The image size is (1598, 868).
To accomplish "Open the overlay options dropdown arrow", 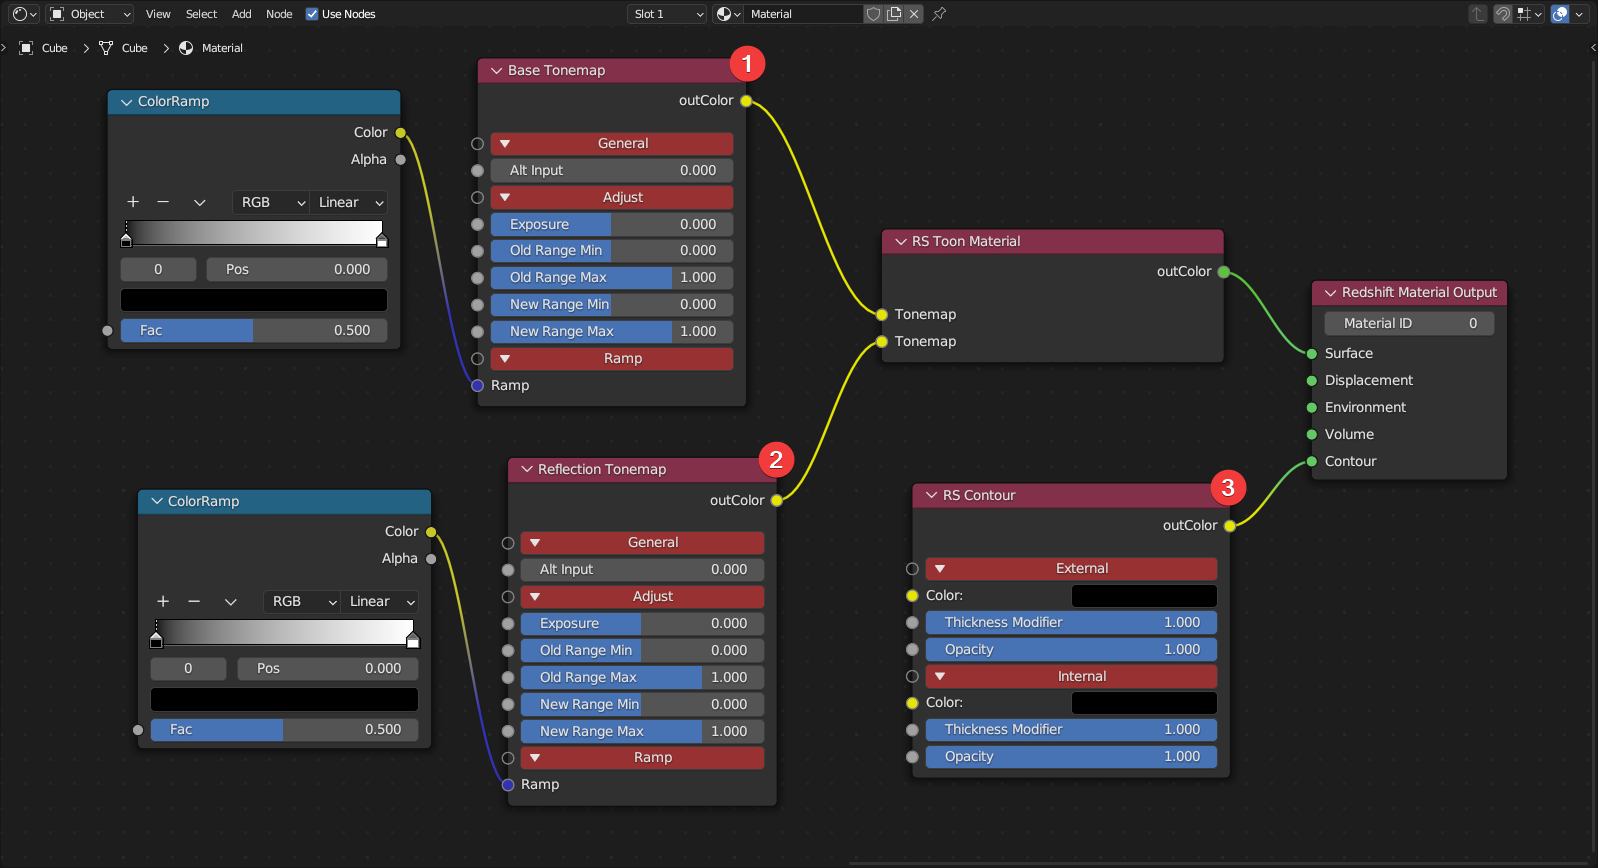I will tap(1579, 14).
